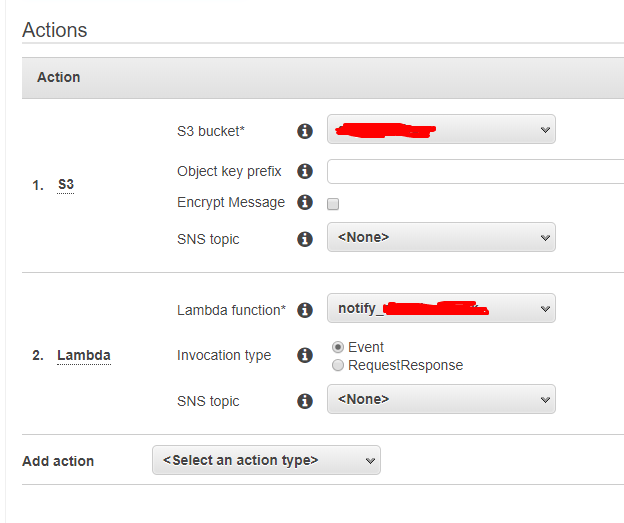Click info icon next to Lambda function
The width and height of the screenshot is (624, 523).
pyautogui.click(x=305, y=310)
